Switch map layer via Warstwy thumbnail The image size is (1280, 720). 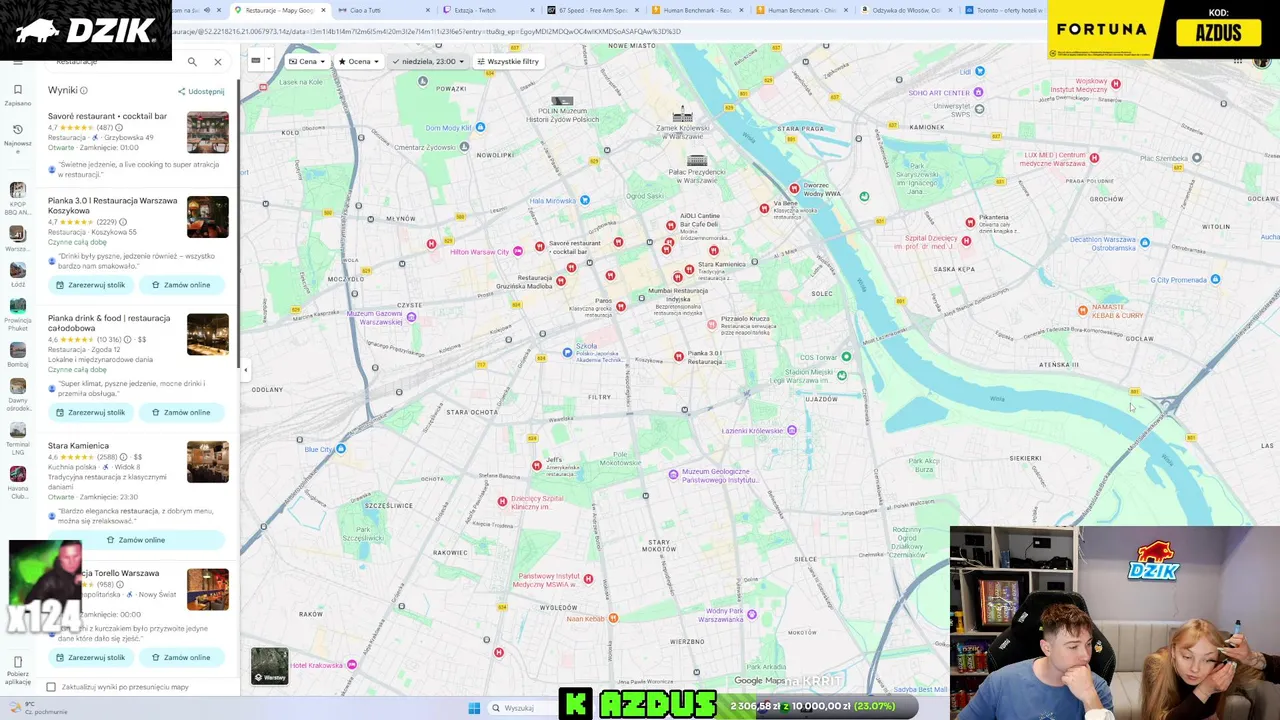click(269, 667)
